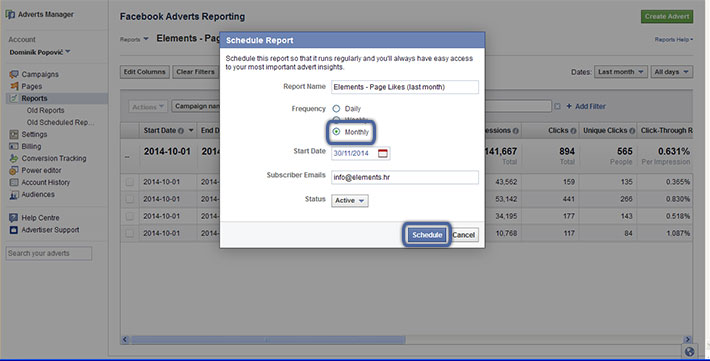Click the Audiences icon
The image size is (710, 361).
pyautogui.click(x=14, y=195)
